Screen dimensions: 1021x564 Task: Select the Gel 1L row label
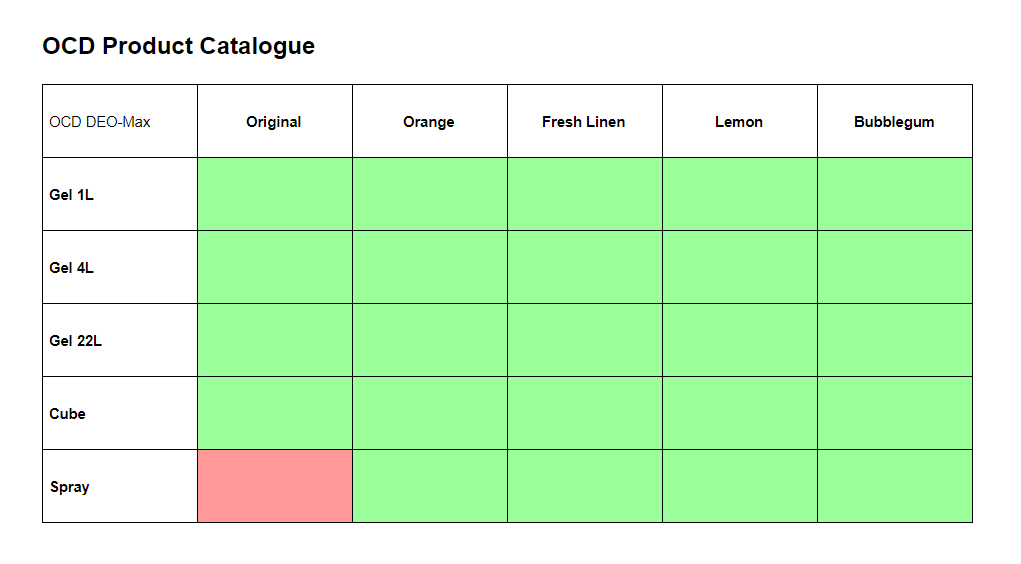point(72,195)
